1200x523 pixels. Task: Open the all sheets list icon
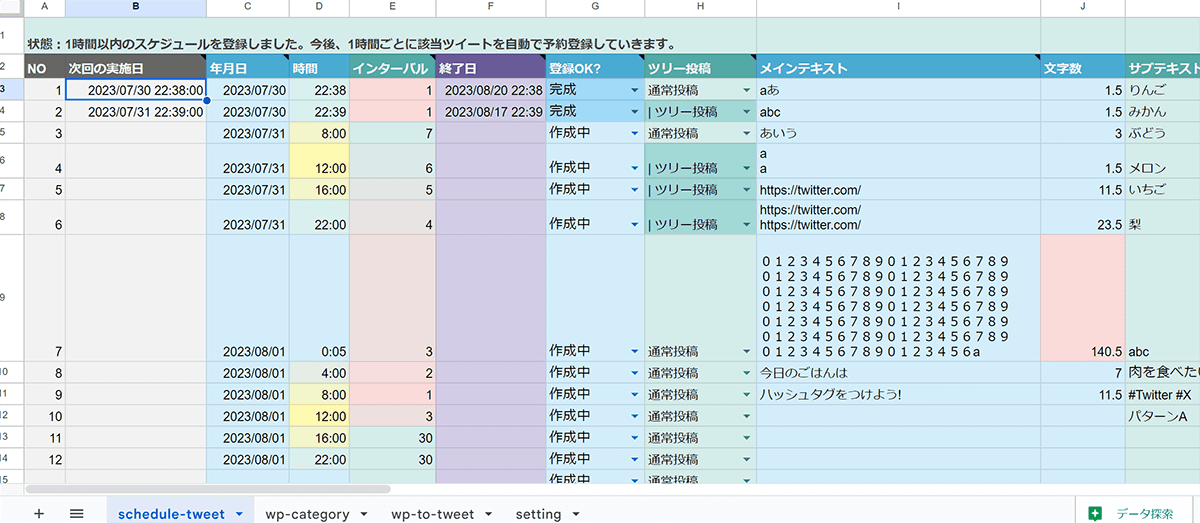tap(76, 513)
